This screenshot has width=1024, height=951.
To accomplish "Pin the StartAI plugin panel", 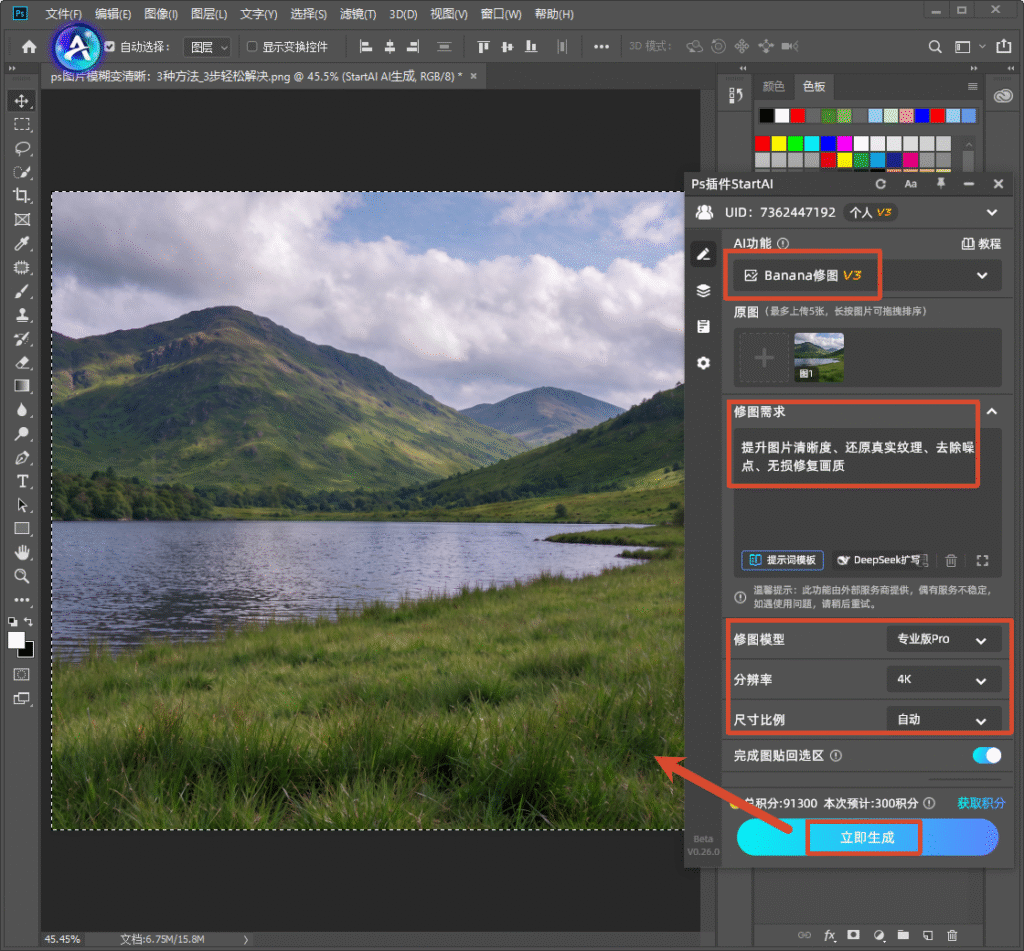I will 940,184.
